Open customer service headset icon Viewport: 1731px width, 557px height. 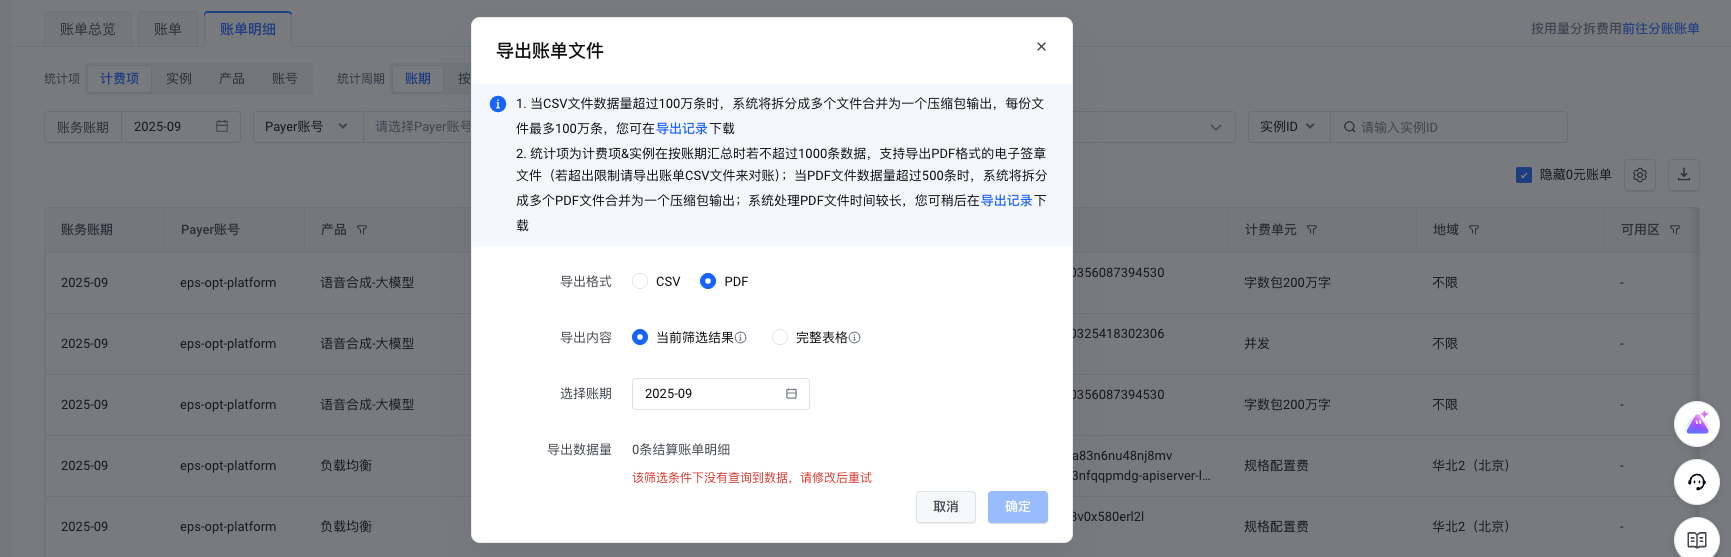(x=1697, y=482)
